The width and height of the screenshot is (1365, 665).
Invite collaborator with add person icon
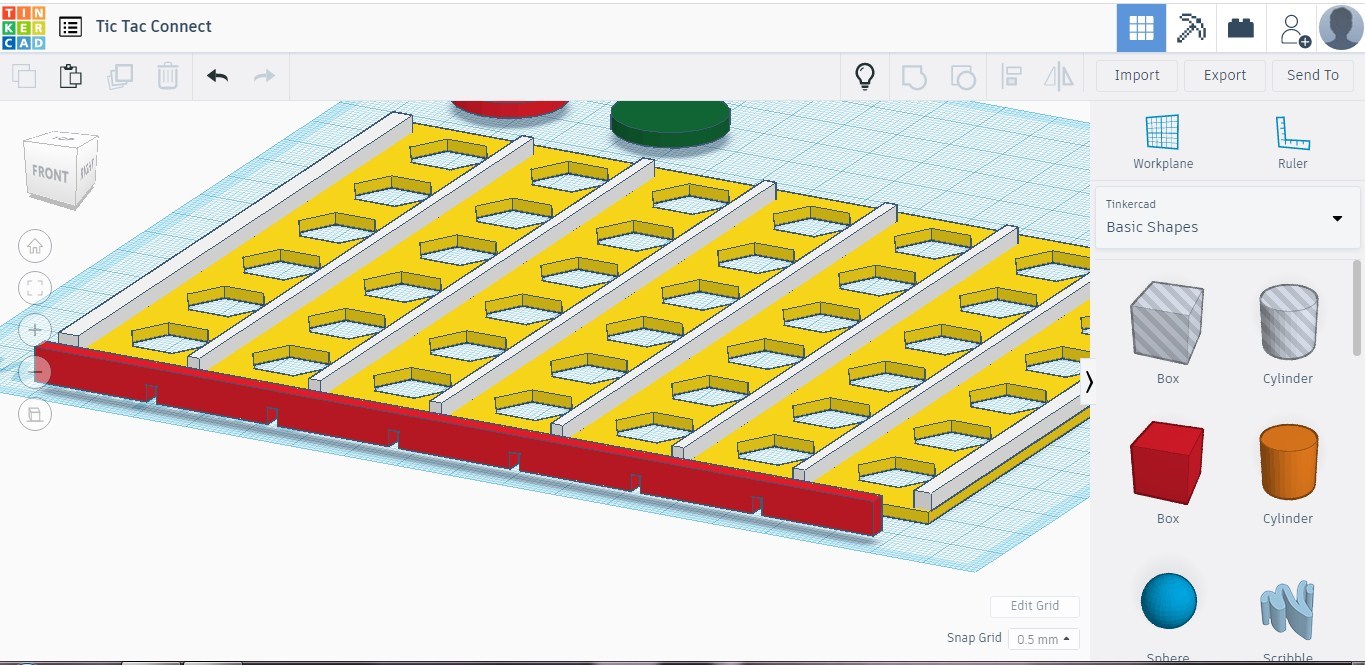(x=1293, y=28)
